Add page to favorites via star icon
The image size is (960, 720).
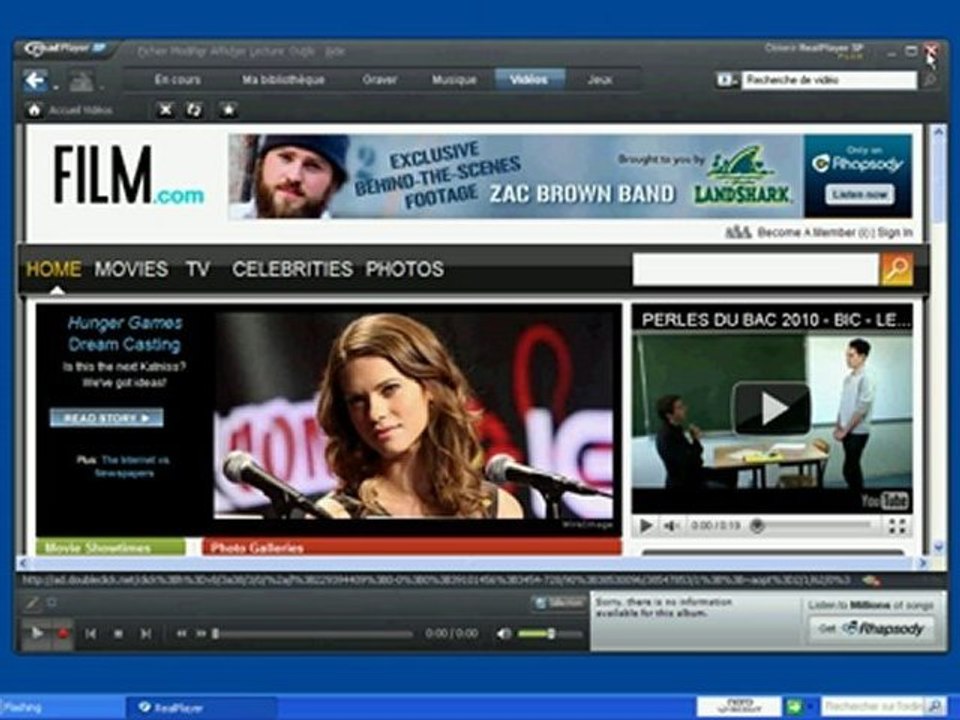228,110
